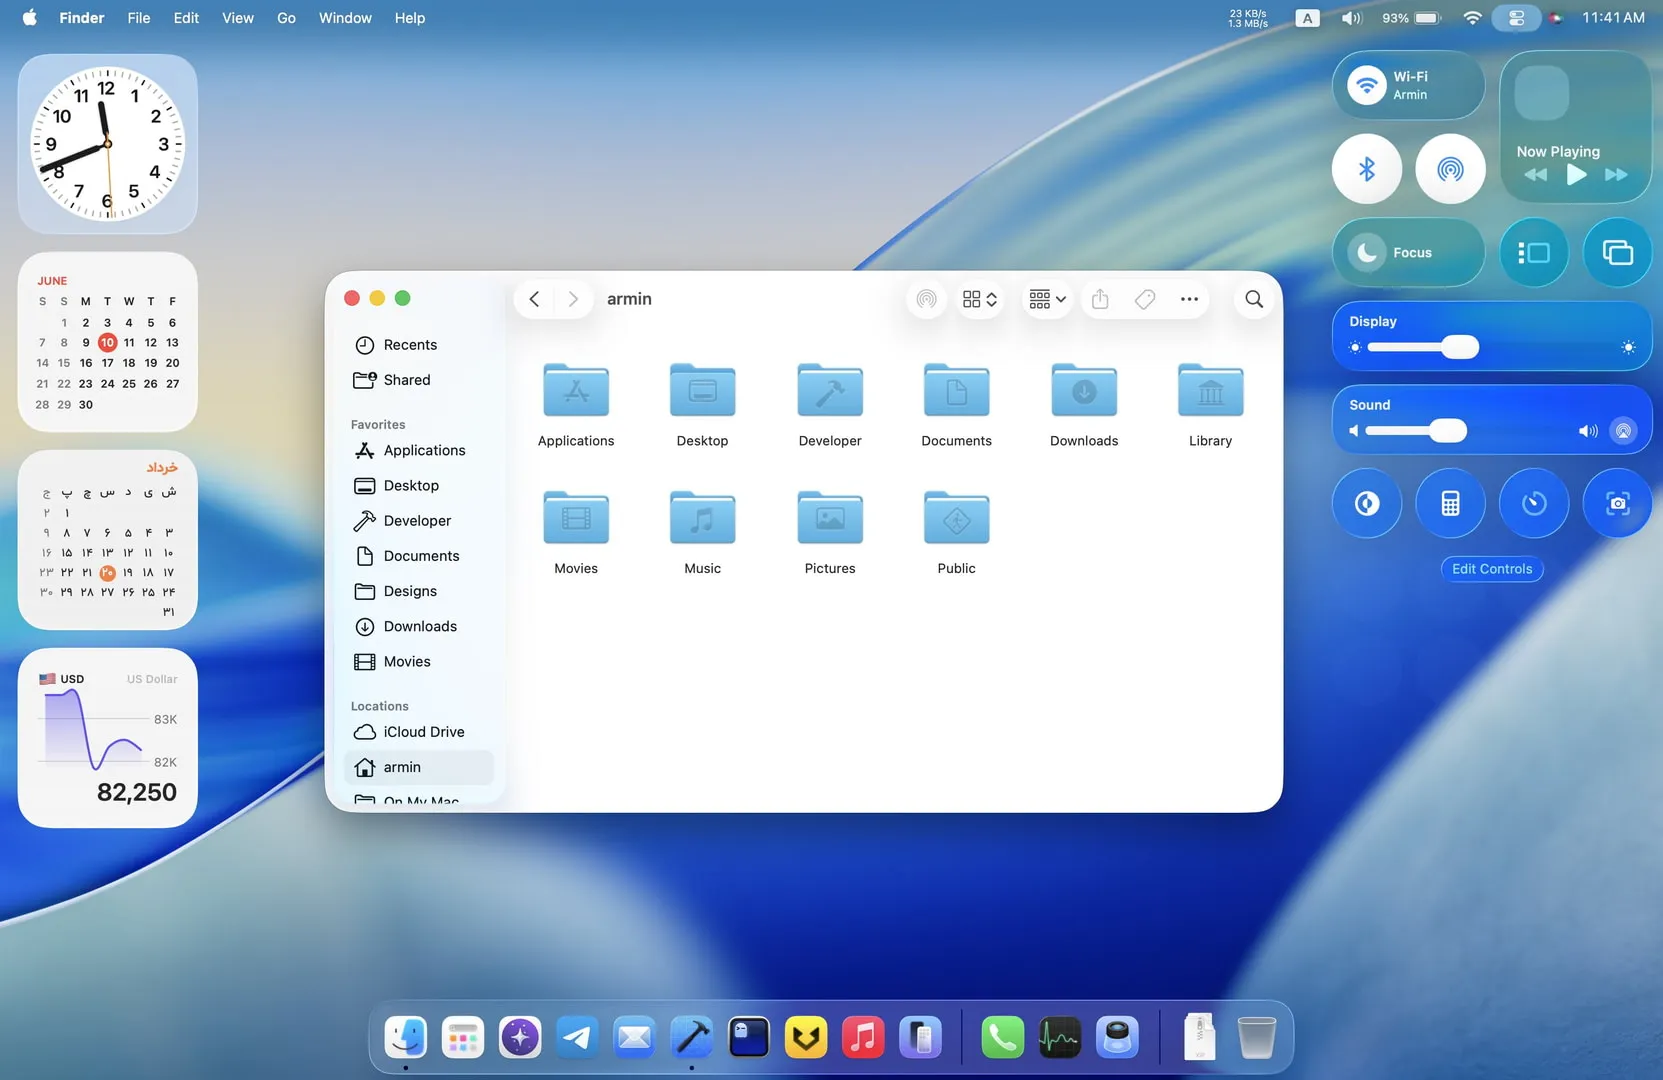Open Calculator from Control Center
This screenshot has width=1663, height=1080.
tap(1450, 503)
